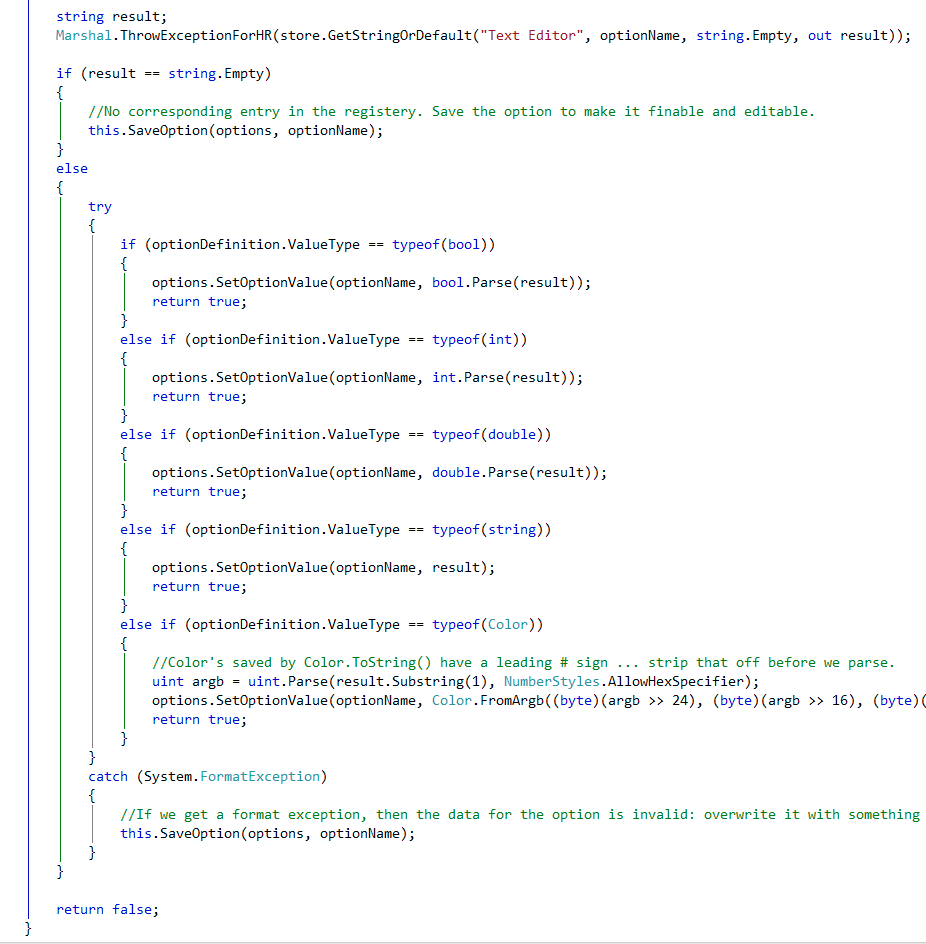Click typeof(int) in the else-if condition
926x944 pixels.
point(479,339)
